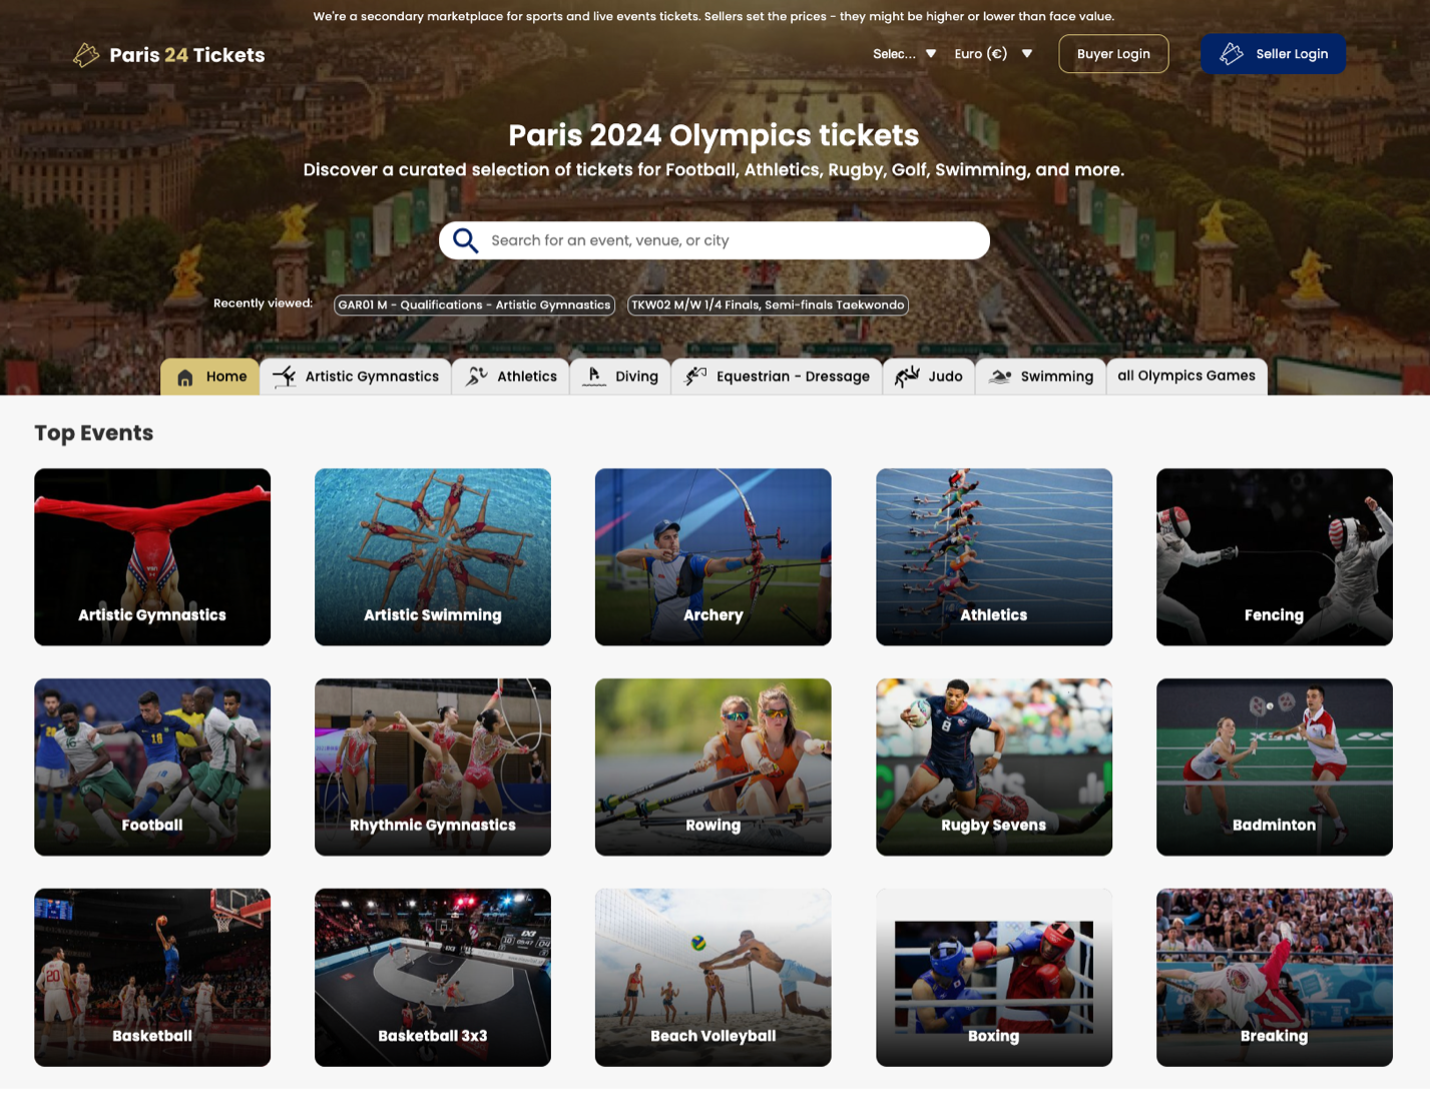Click the swimmer icon beside Swimming tab
Image resolution: width=1430 pixels, height=1093 pixels.
click(x=1000, y=377)
